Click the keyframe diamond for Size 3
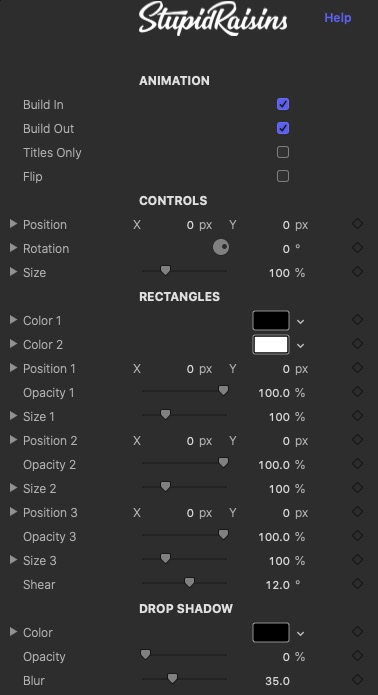Image resolution: width=378 pixels, height=695 pixels. [357, 560]
